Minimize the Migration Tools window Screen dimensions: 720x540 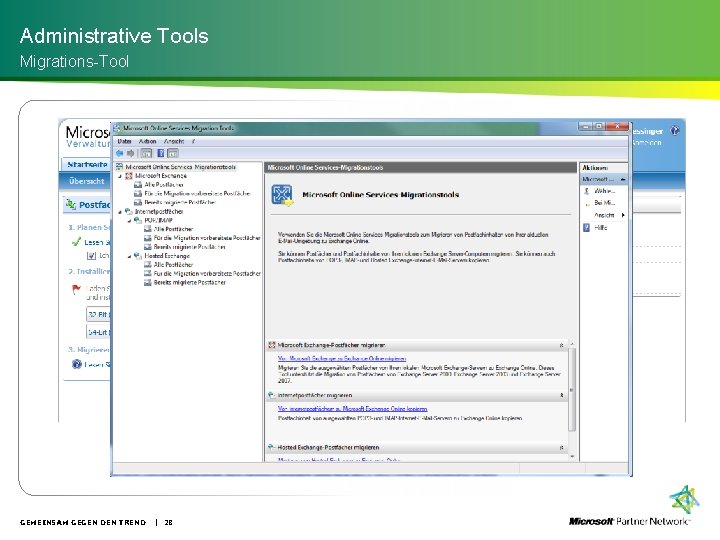(x=585, y=126)
